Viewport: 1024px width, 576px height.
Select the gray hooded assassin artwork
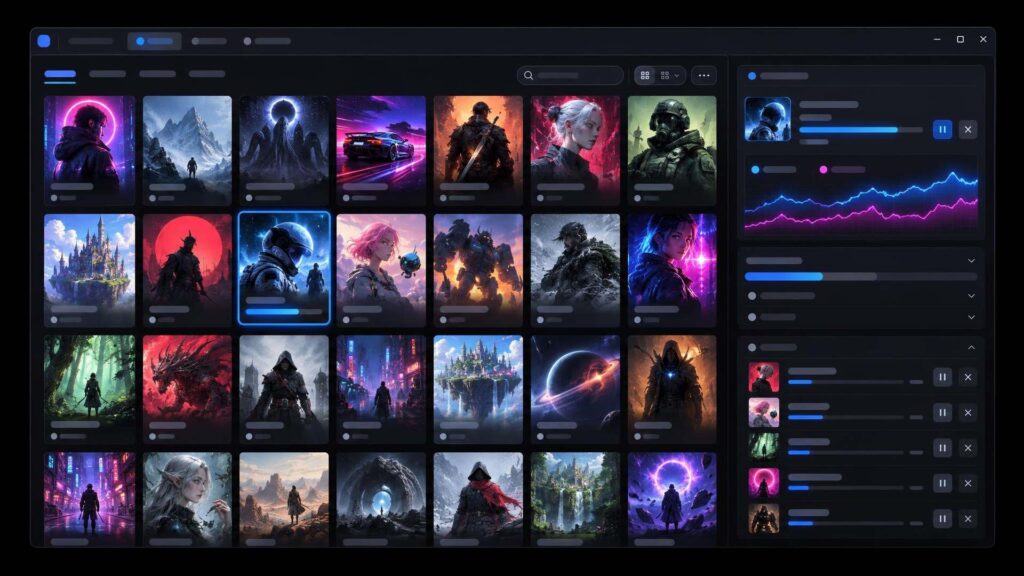point(284,389)
